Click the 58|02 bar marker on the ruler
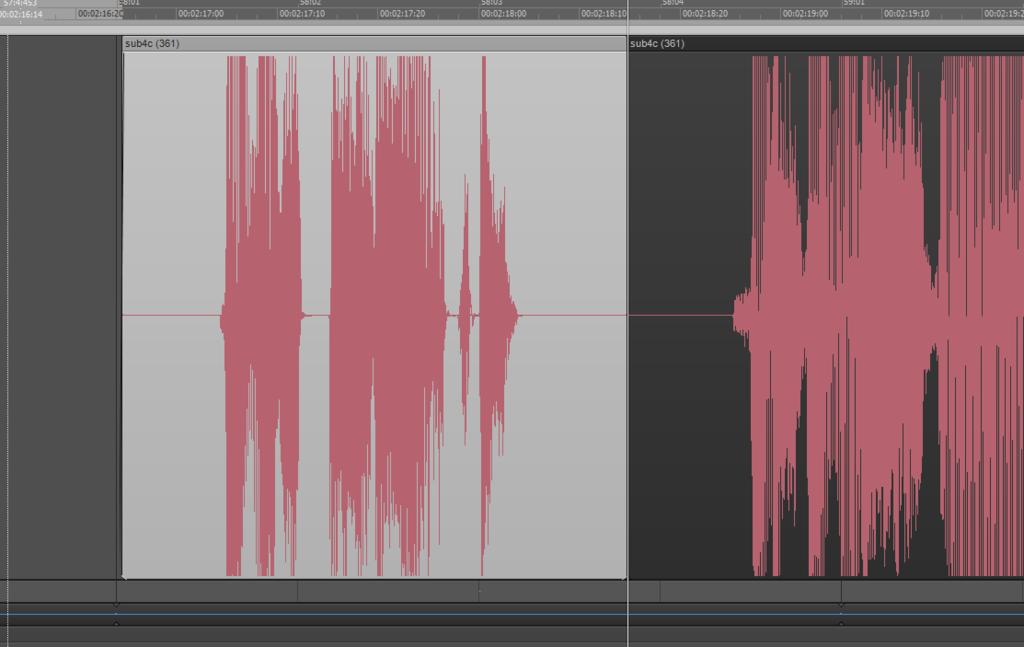Screen dimensions: 1024x647 coord(310,3)
